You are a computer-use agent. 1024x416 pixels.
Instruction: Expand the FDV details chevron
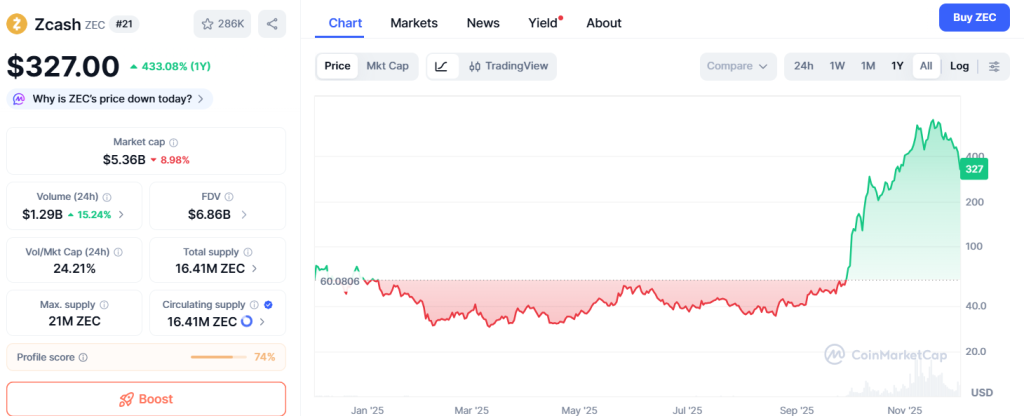coord(244,214)
